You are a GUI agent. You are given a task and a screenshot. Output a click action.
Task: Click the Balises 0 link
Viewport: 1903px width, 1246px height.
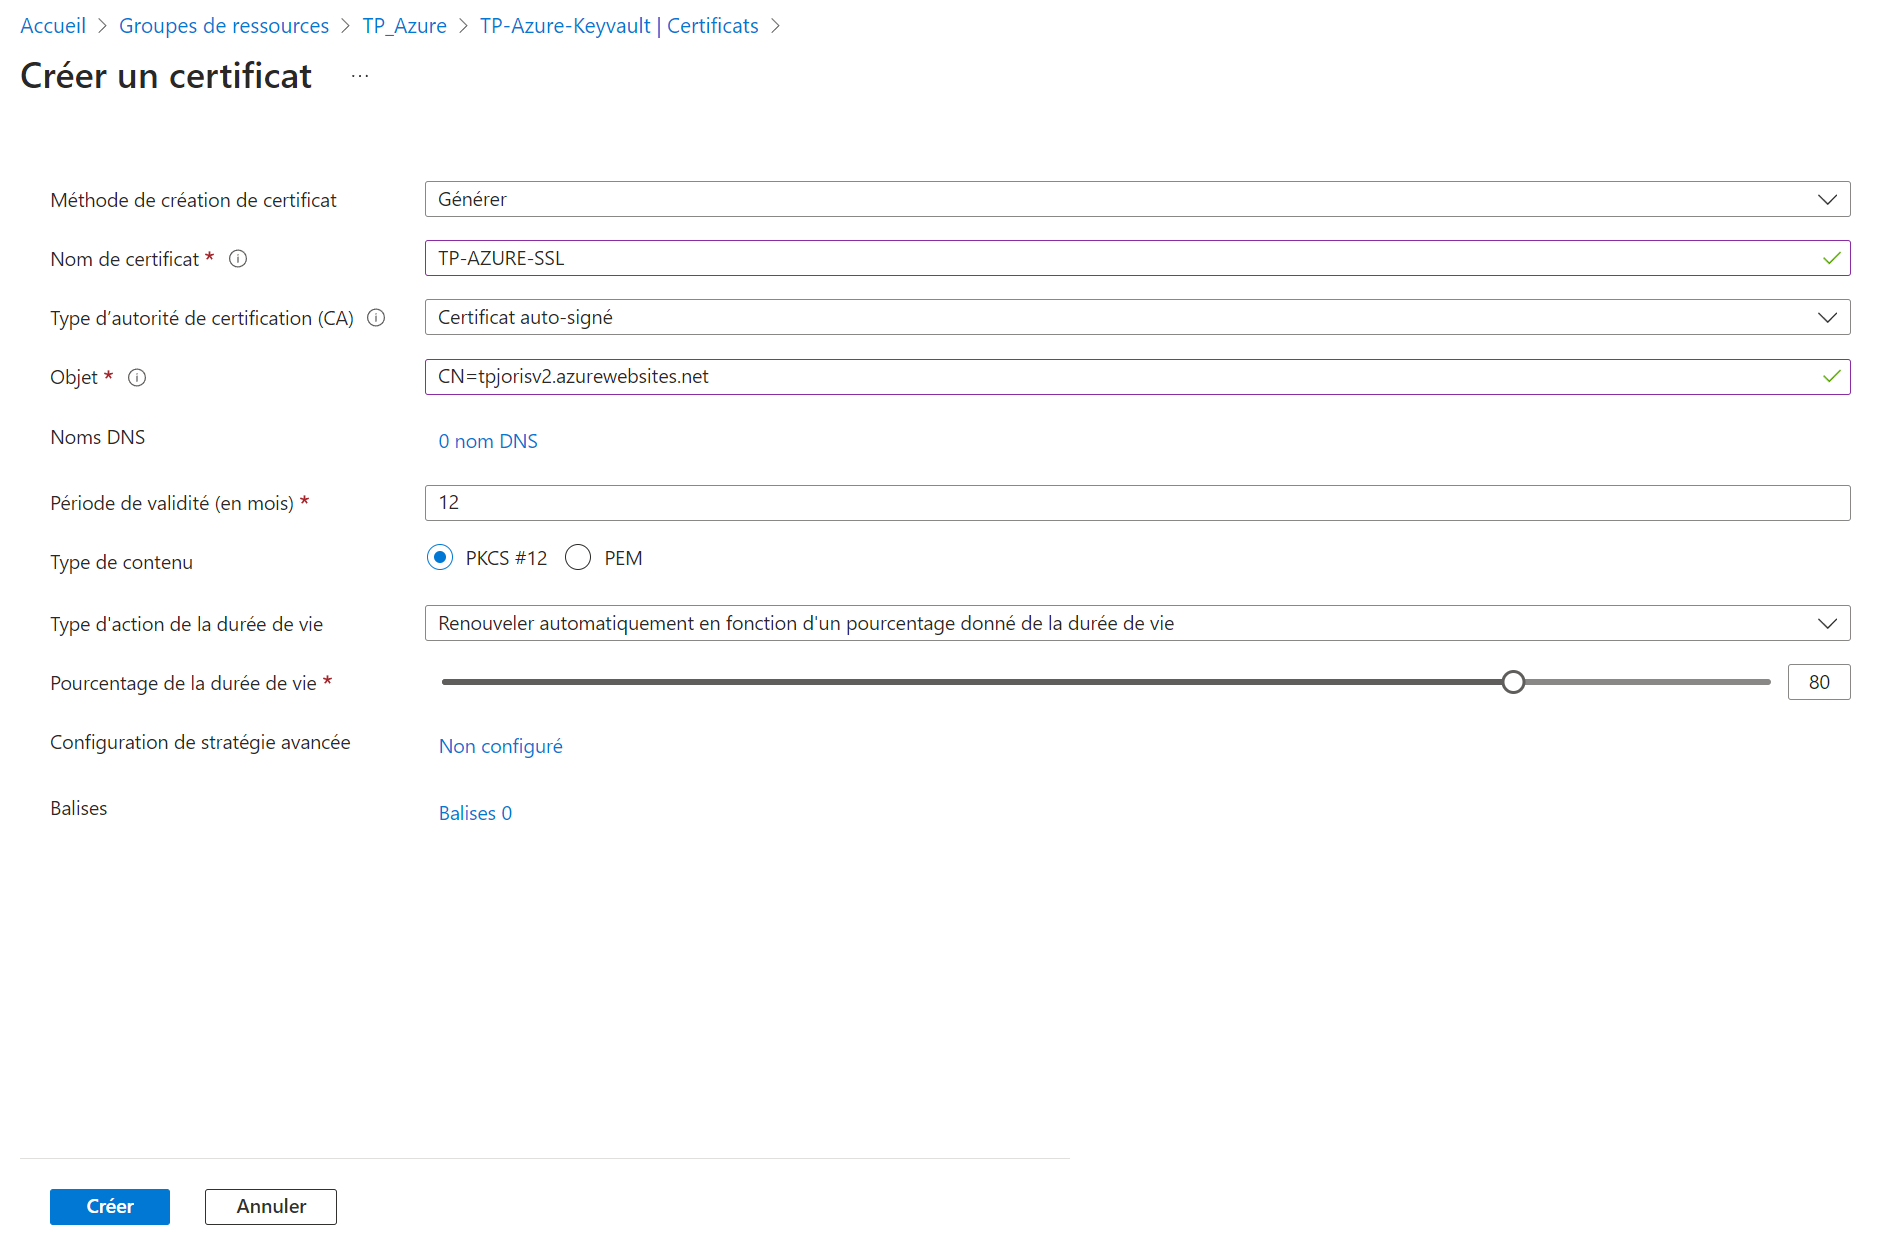point(475,813)
